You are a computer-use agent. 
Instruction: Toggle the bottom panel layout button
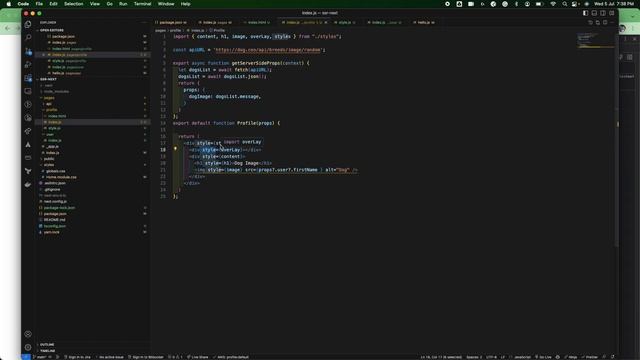point(594,13)
